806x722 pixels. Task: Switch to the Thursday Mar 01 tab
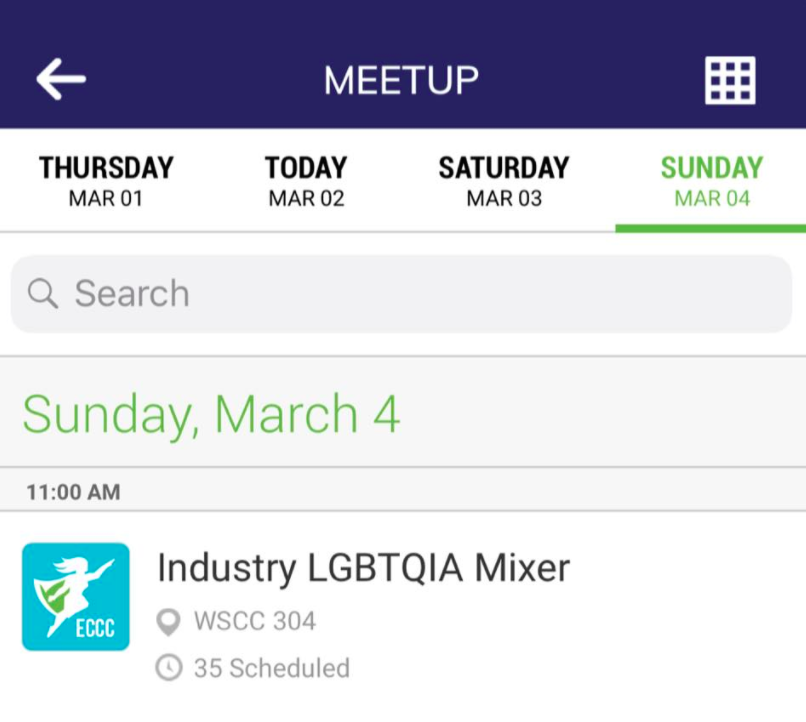(106, 181)
